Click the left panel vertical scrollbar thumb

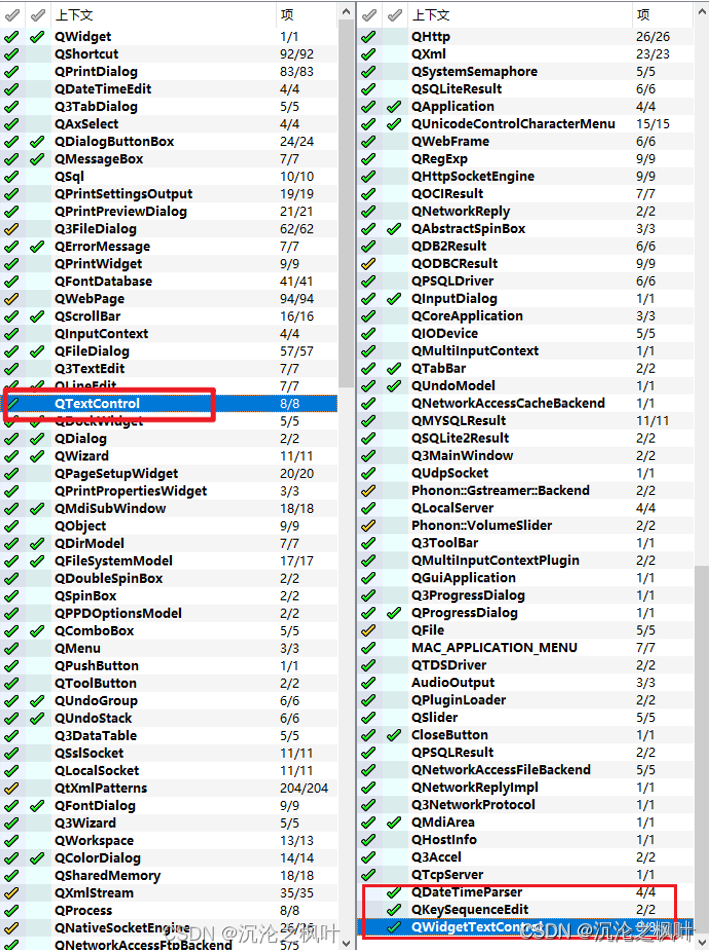point(345,203)
